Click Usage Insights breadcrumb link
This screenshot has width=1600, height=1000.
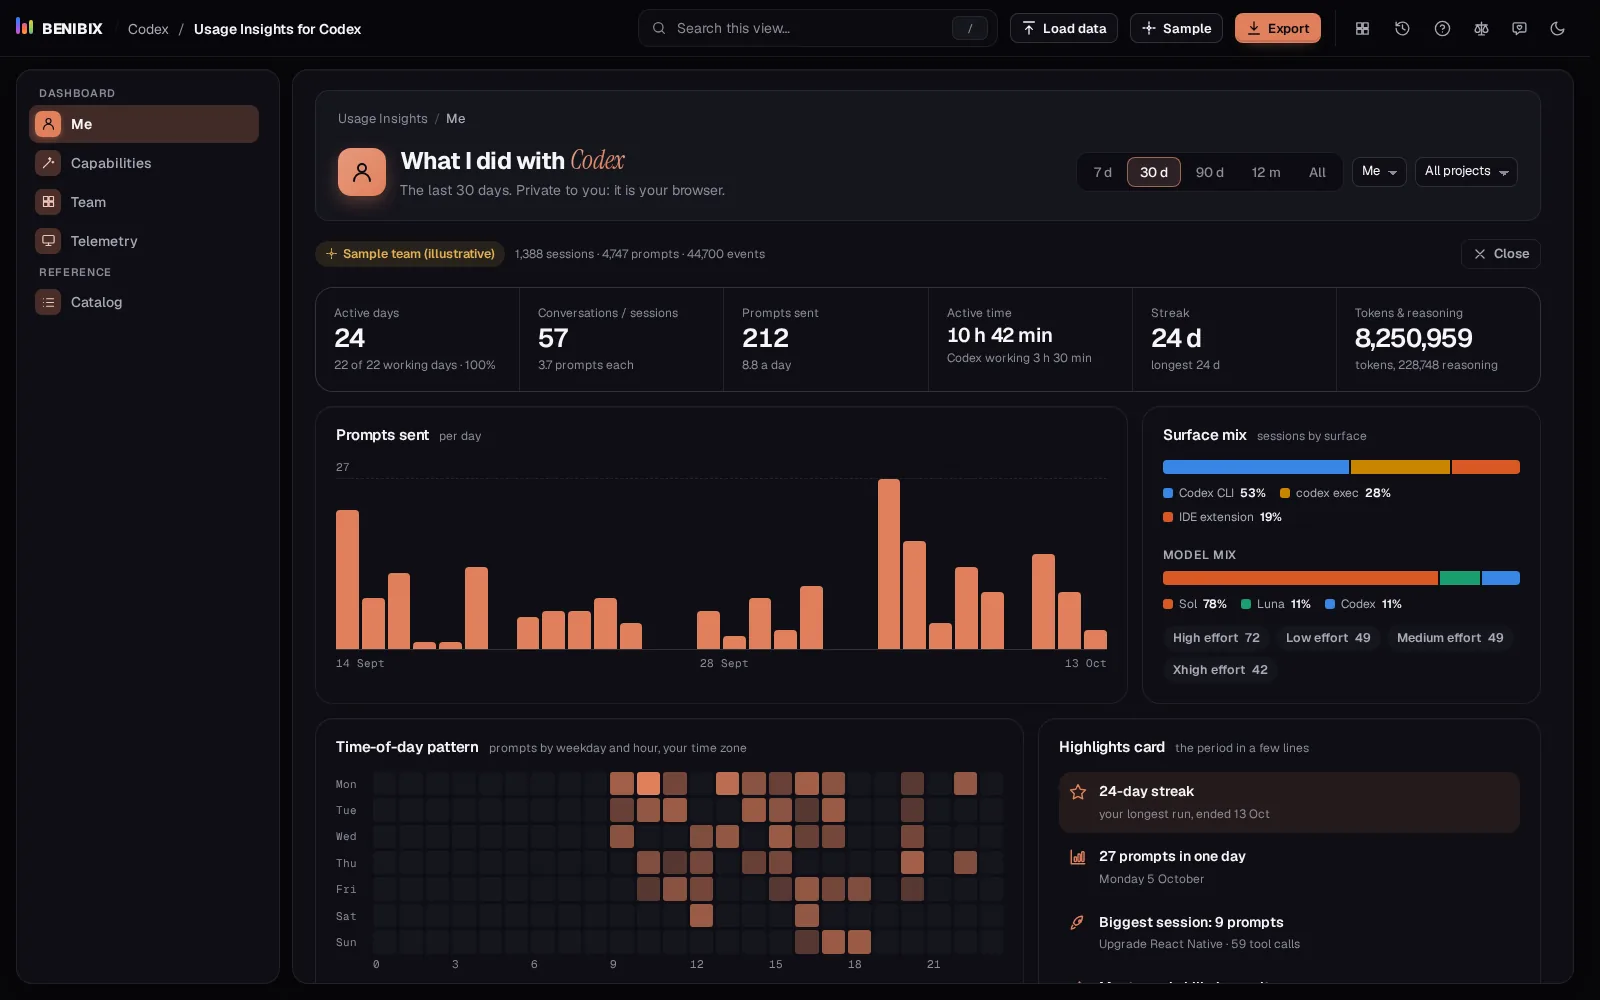[x=382, y=119]
